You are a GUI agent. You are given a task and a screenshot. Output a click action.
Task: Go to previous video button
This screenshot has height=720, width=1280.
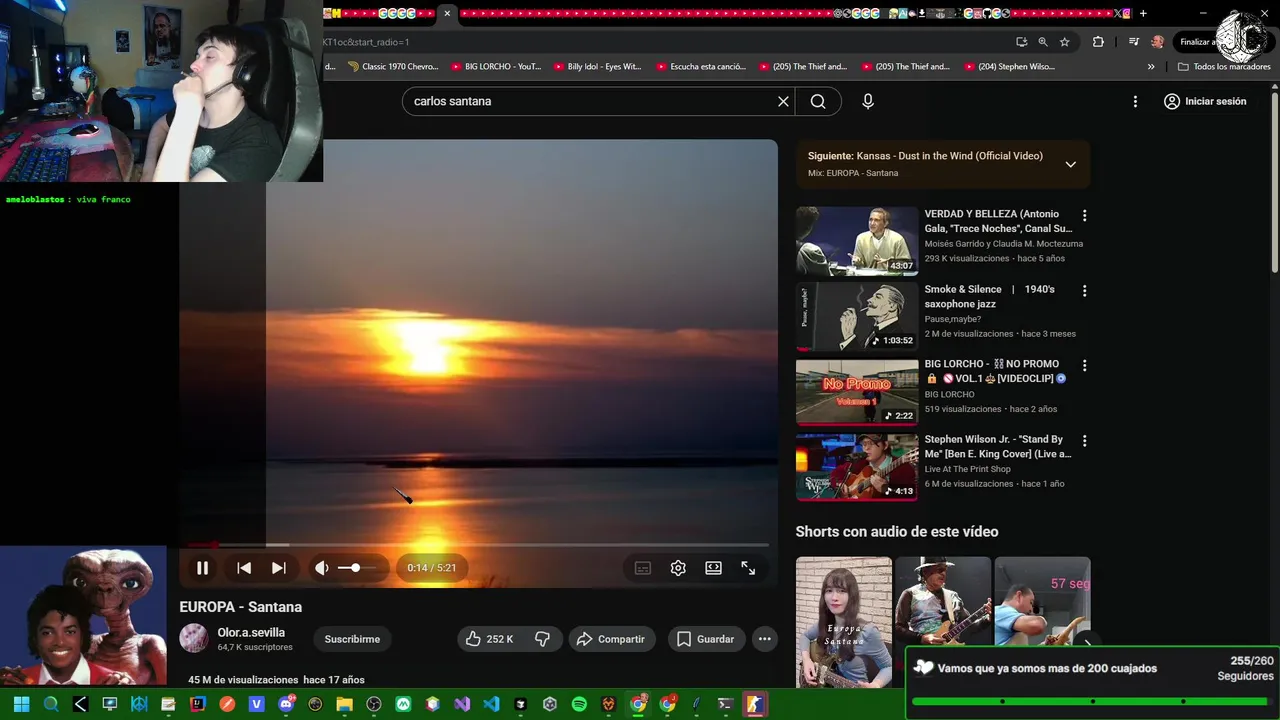pyautogui.click(x=244, y=568)
